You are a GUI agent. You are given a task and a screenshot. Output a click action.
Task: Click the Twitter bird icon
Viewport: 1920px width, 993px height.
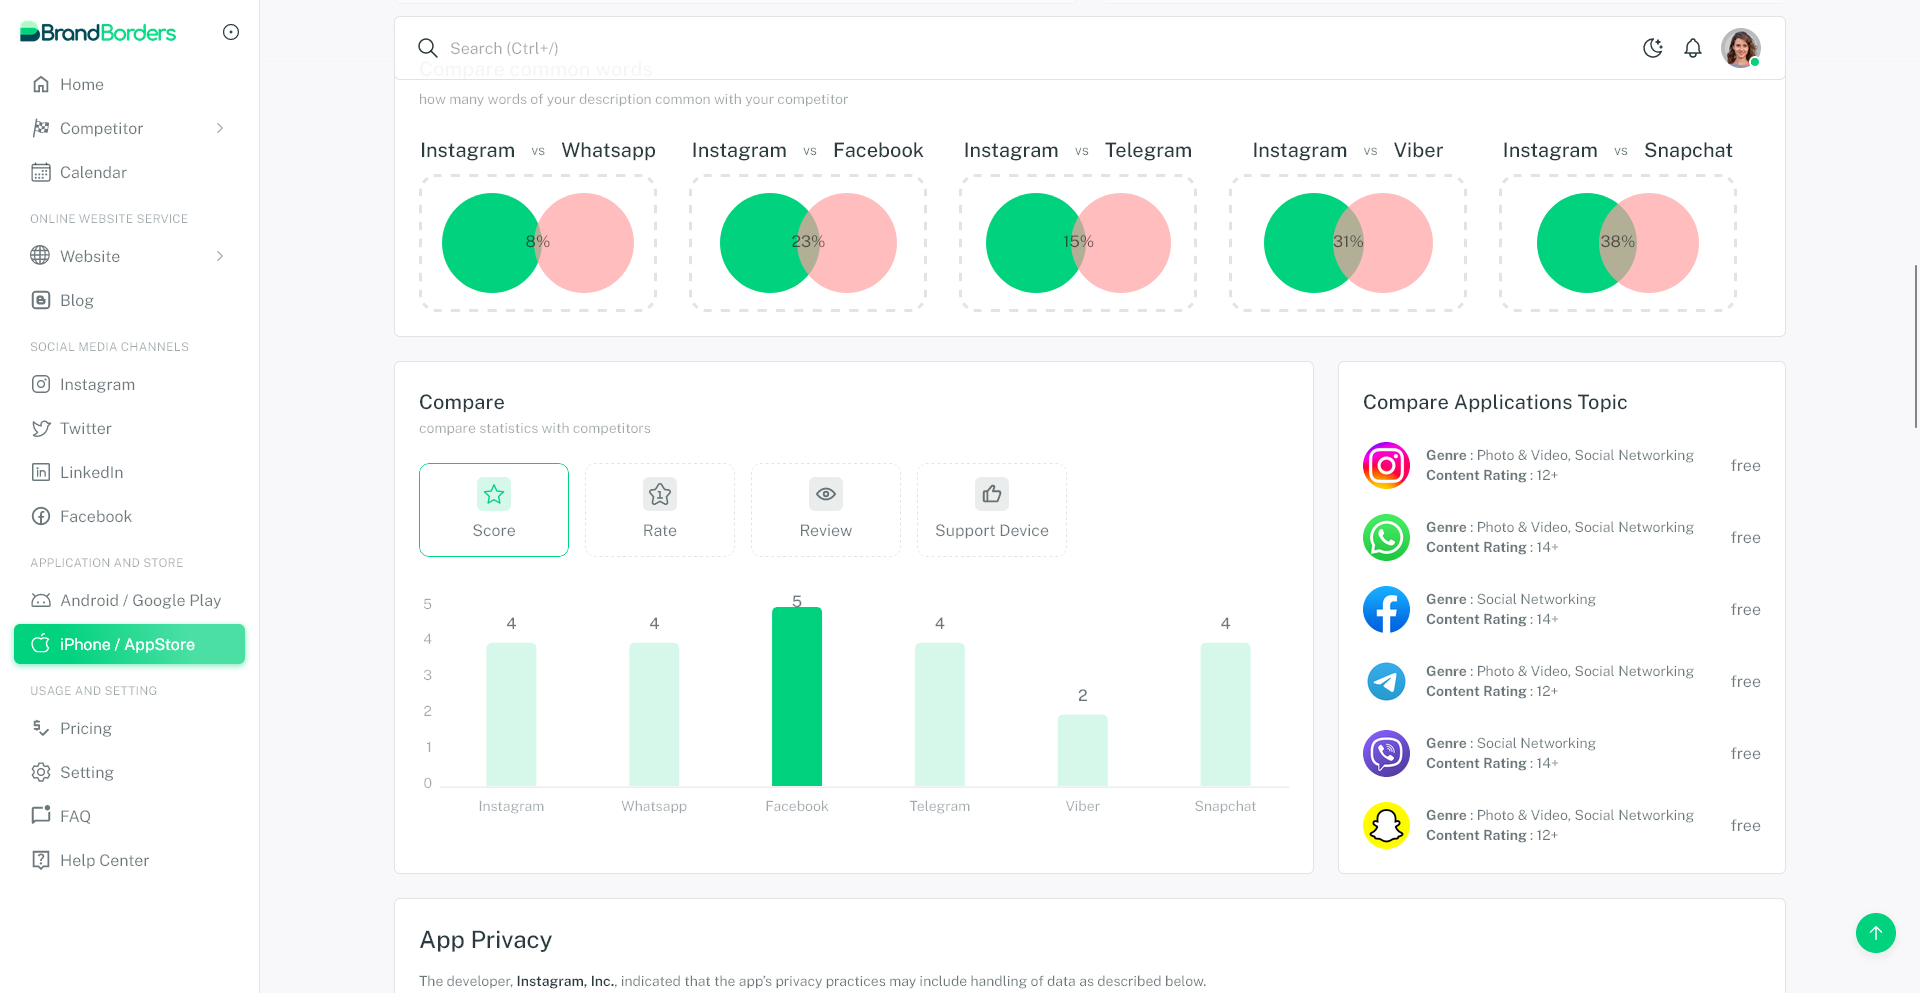[41, 428]
